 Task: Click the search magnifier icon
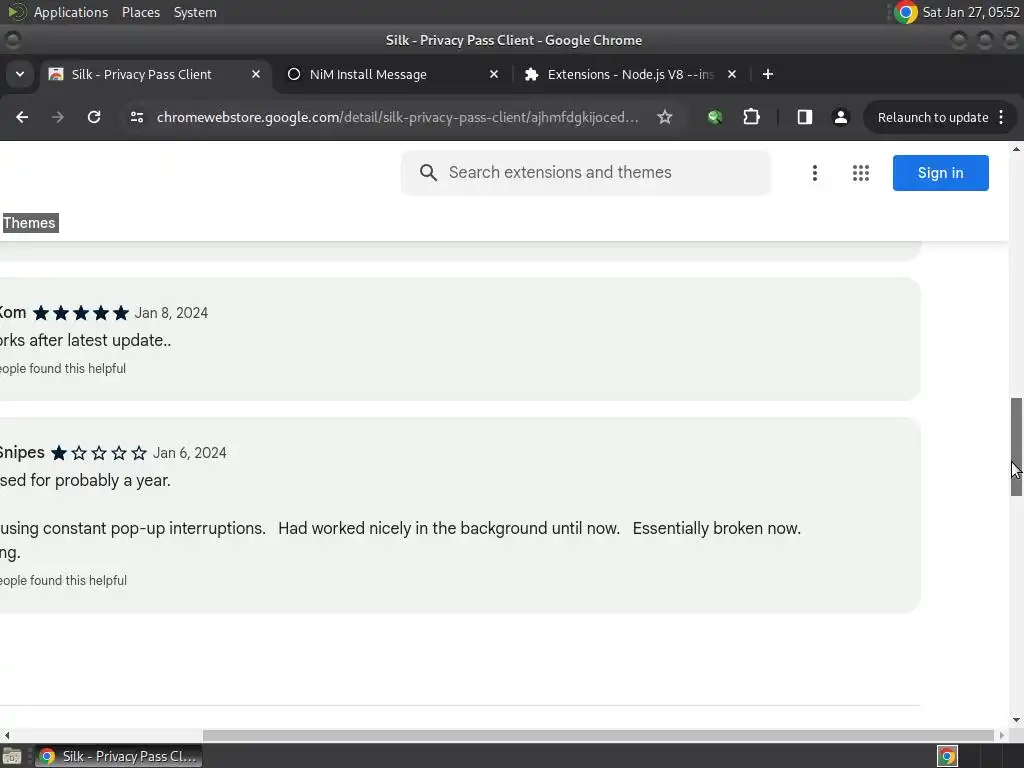click(x=428, y=172)
